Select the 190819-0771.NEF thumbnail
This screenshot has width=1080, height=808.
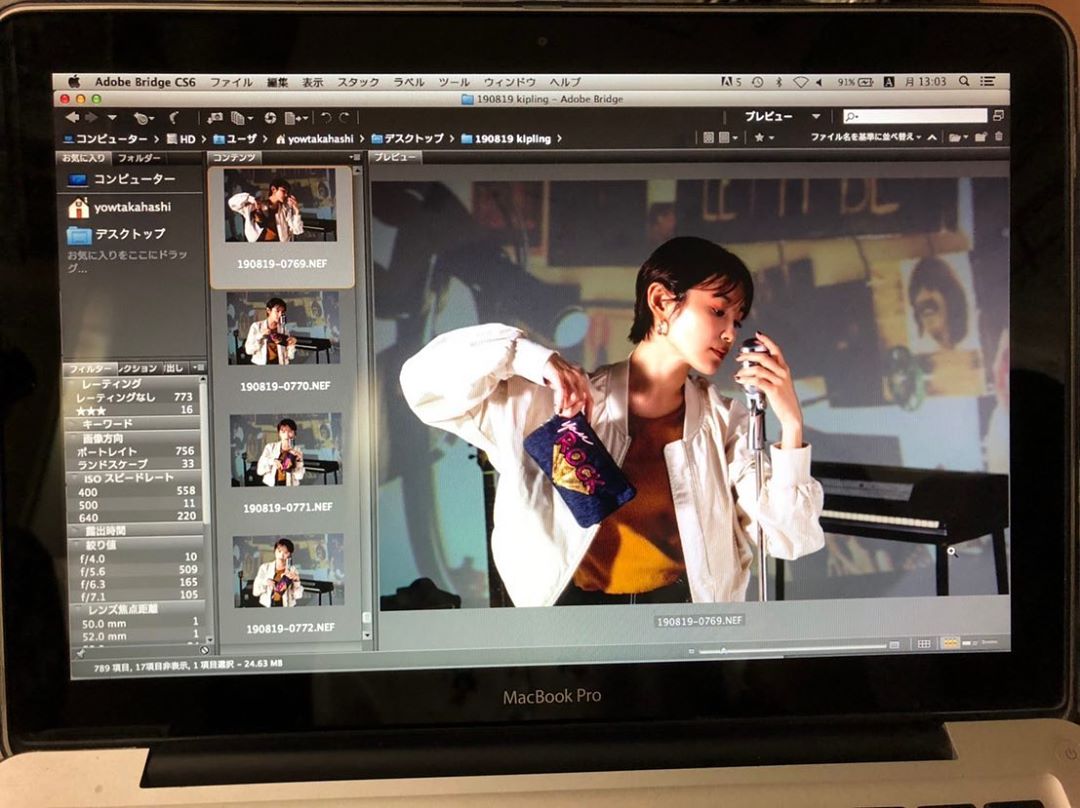[x=286, y=450]
